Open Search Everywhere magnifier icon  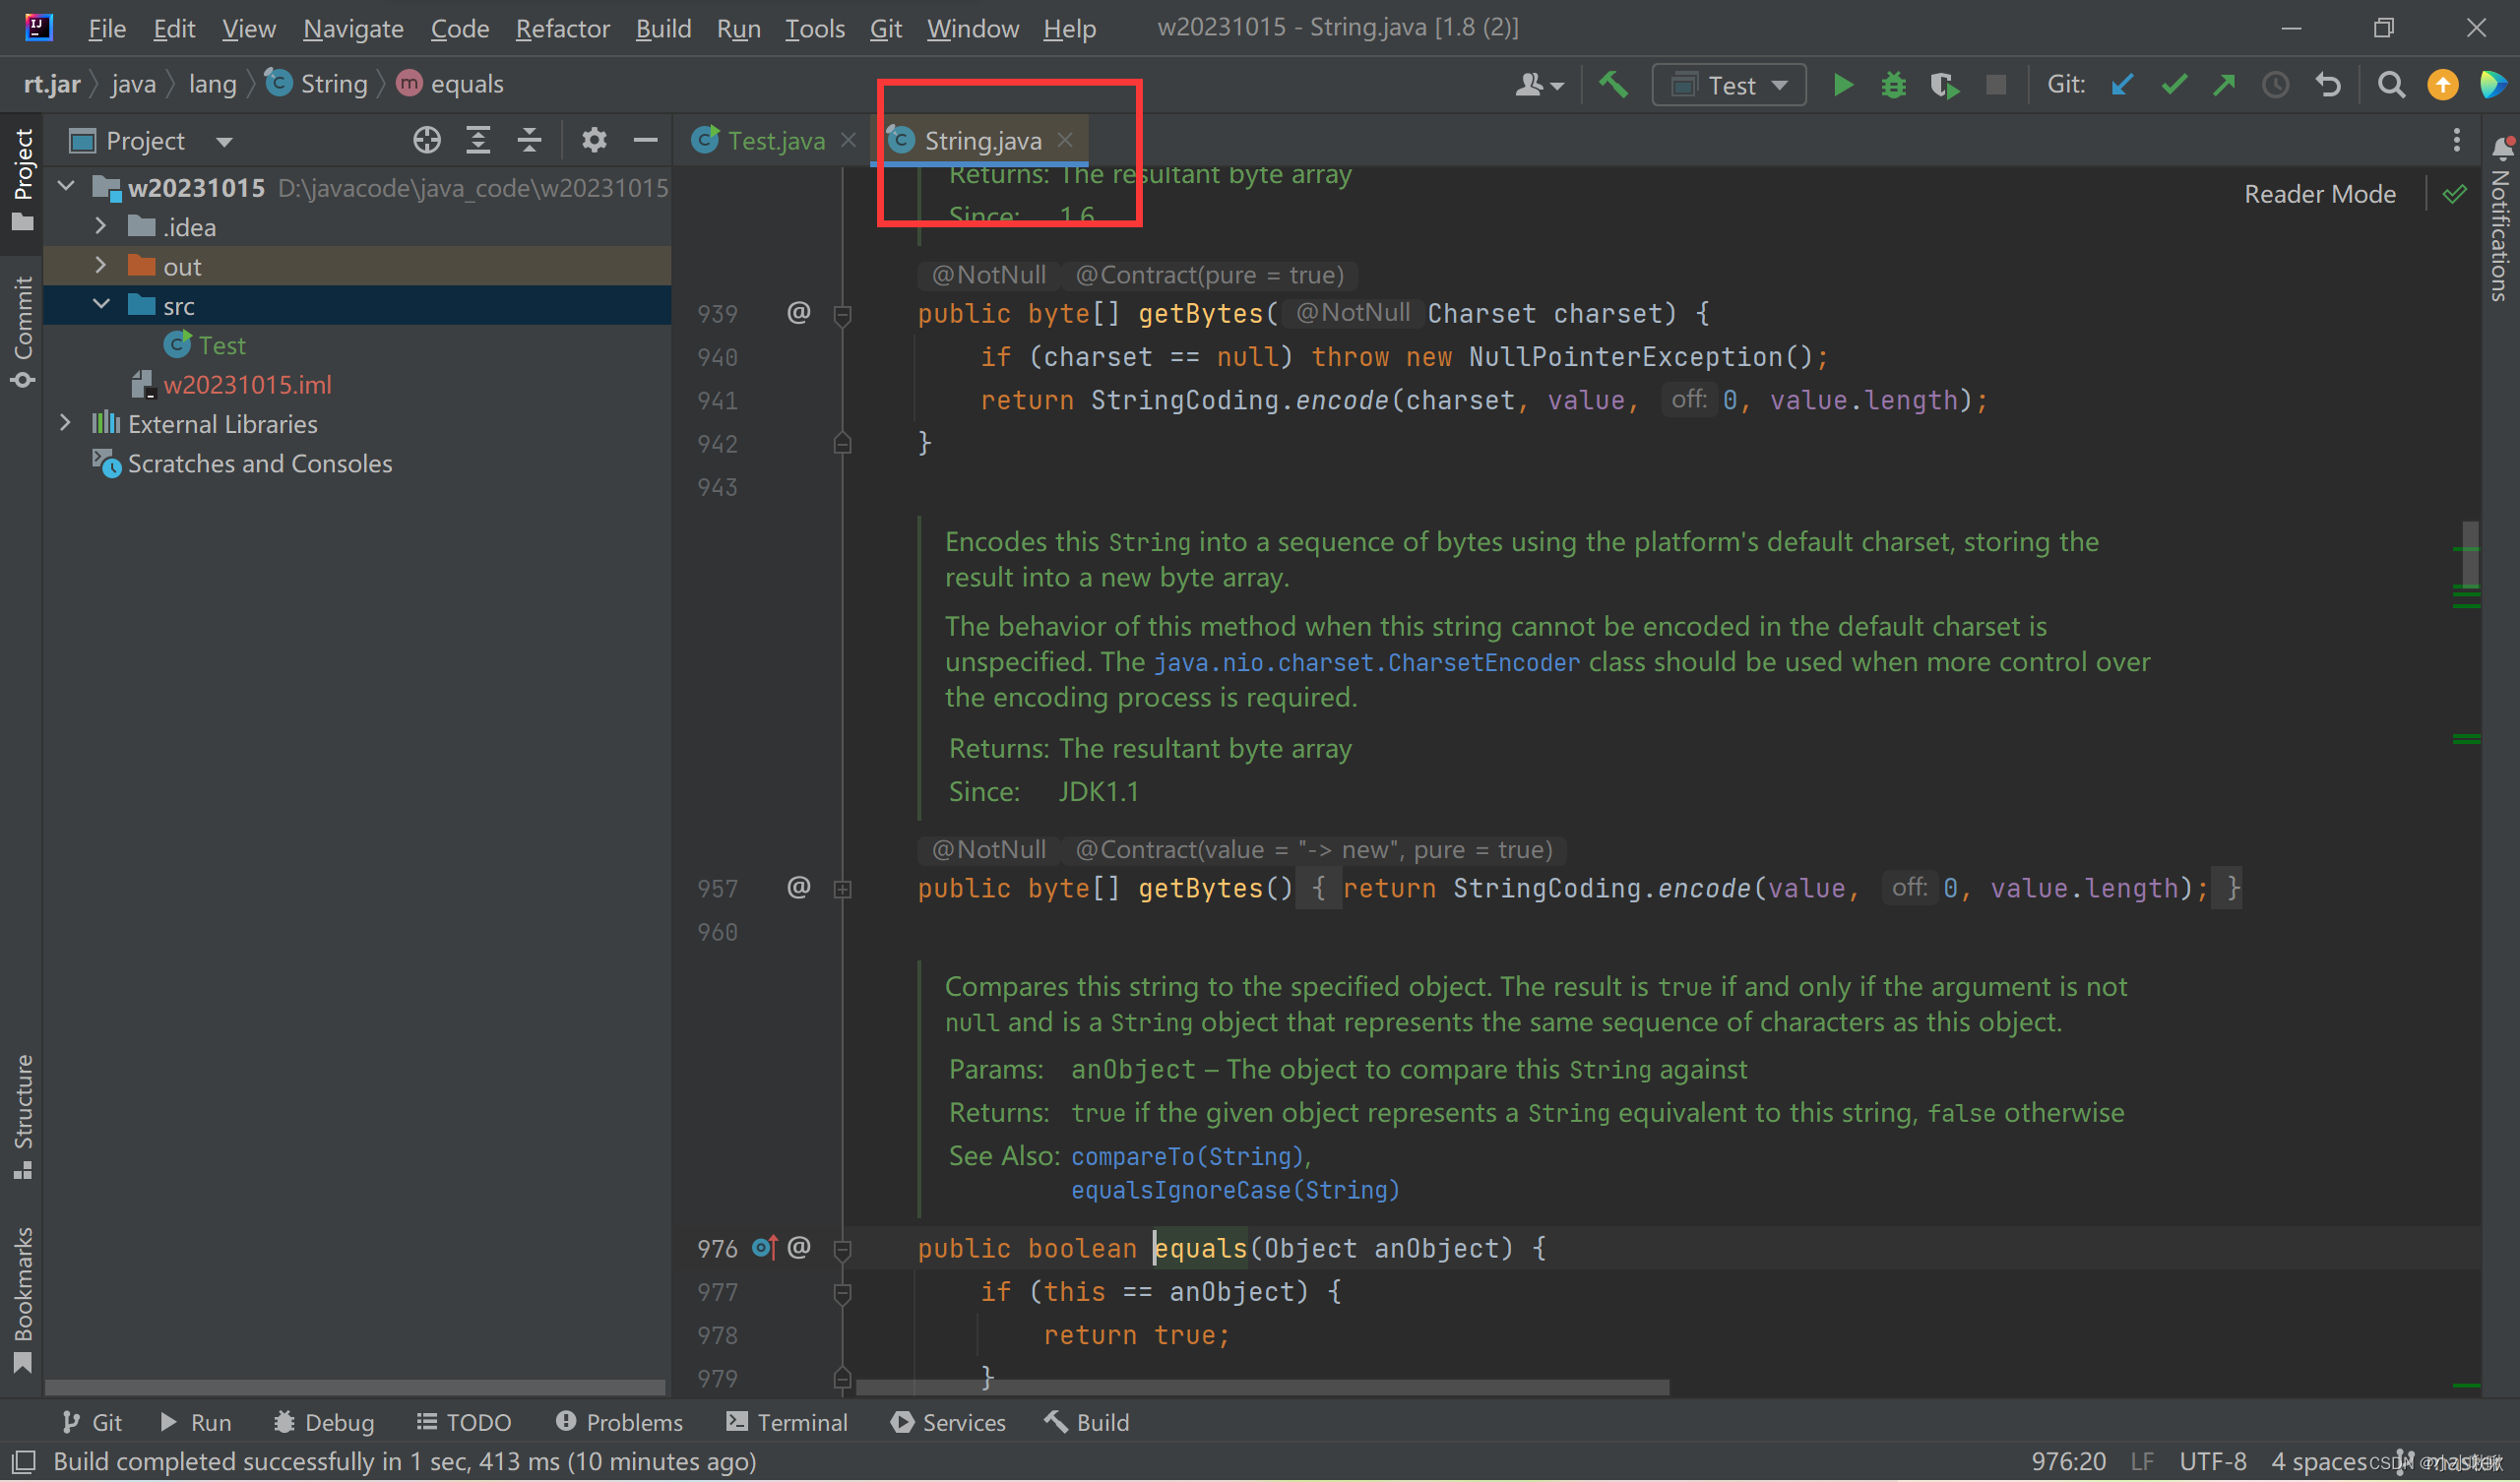click(2390, 85)
